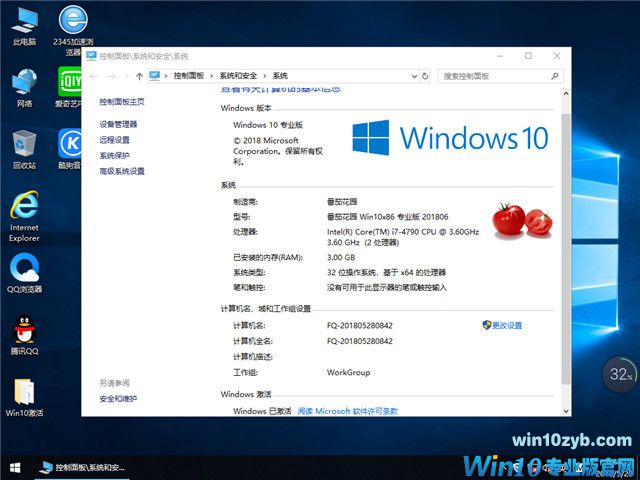Click the WorkGroup value
The width and height of the screenshot is (640, 480).
pyautogui.click(x=348, y=372)
